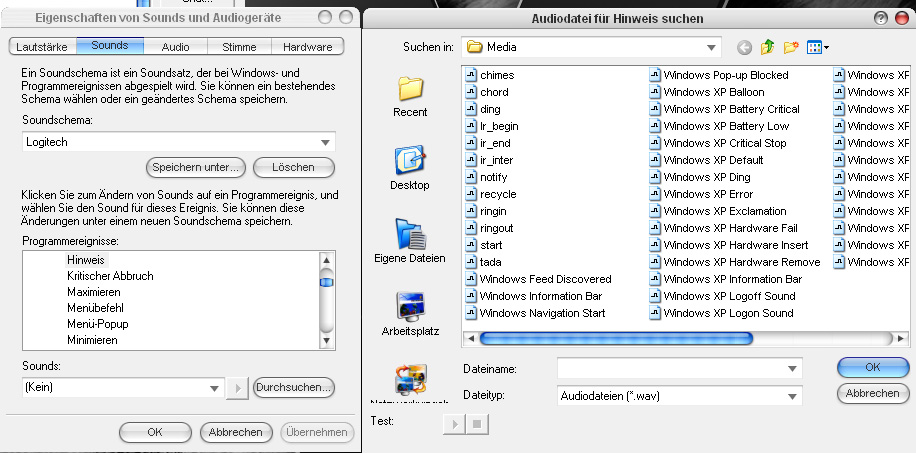Select Windows Pop-up Blocked file
Screen dimensions: 916x453
pos(719,75)
